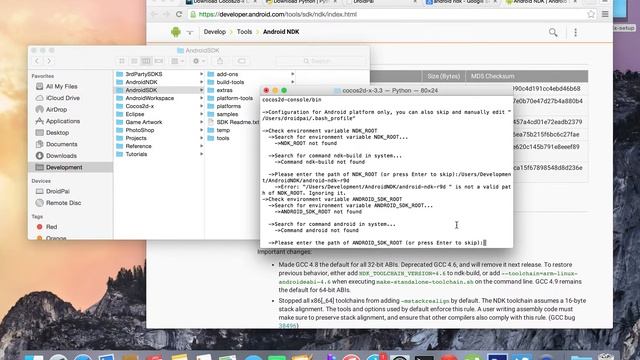Click the Finder search field
The width and height of the screenshot is (640, 360).
321,61
